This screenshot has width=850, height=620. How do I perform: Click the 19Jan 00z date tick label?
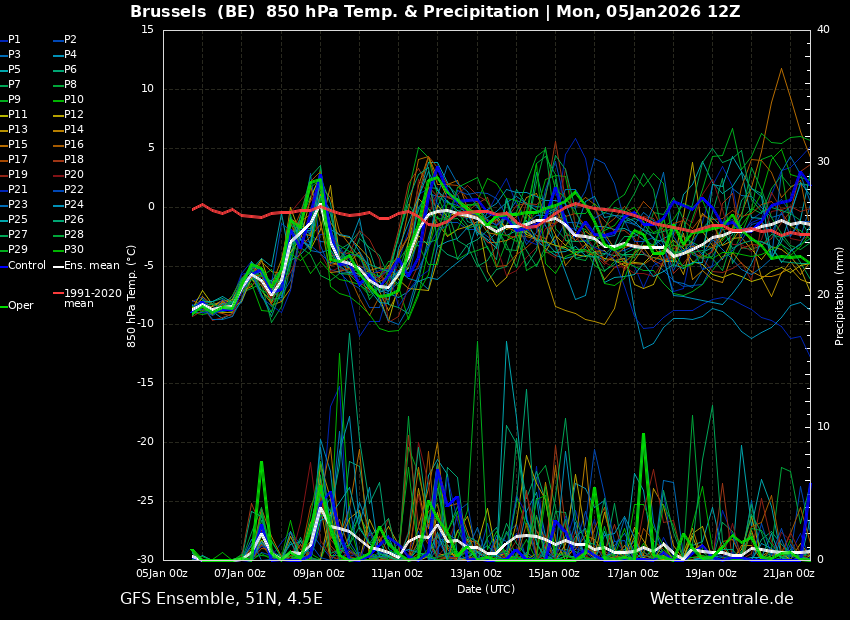711,573
